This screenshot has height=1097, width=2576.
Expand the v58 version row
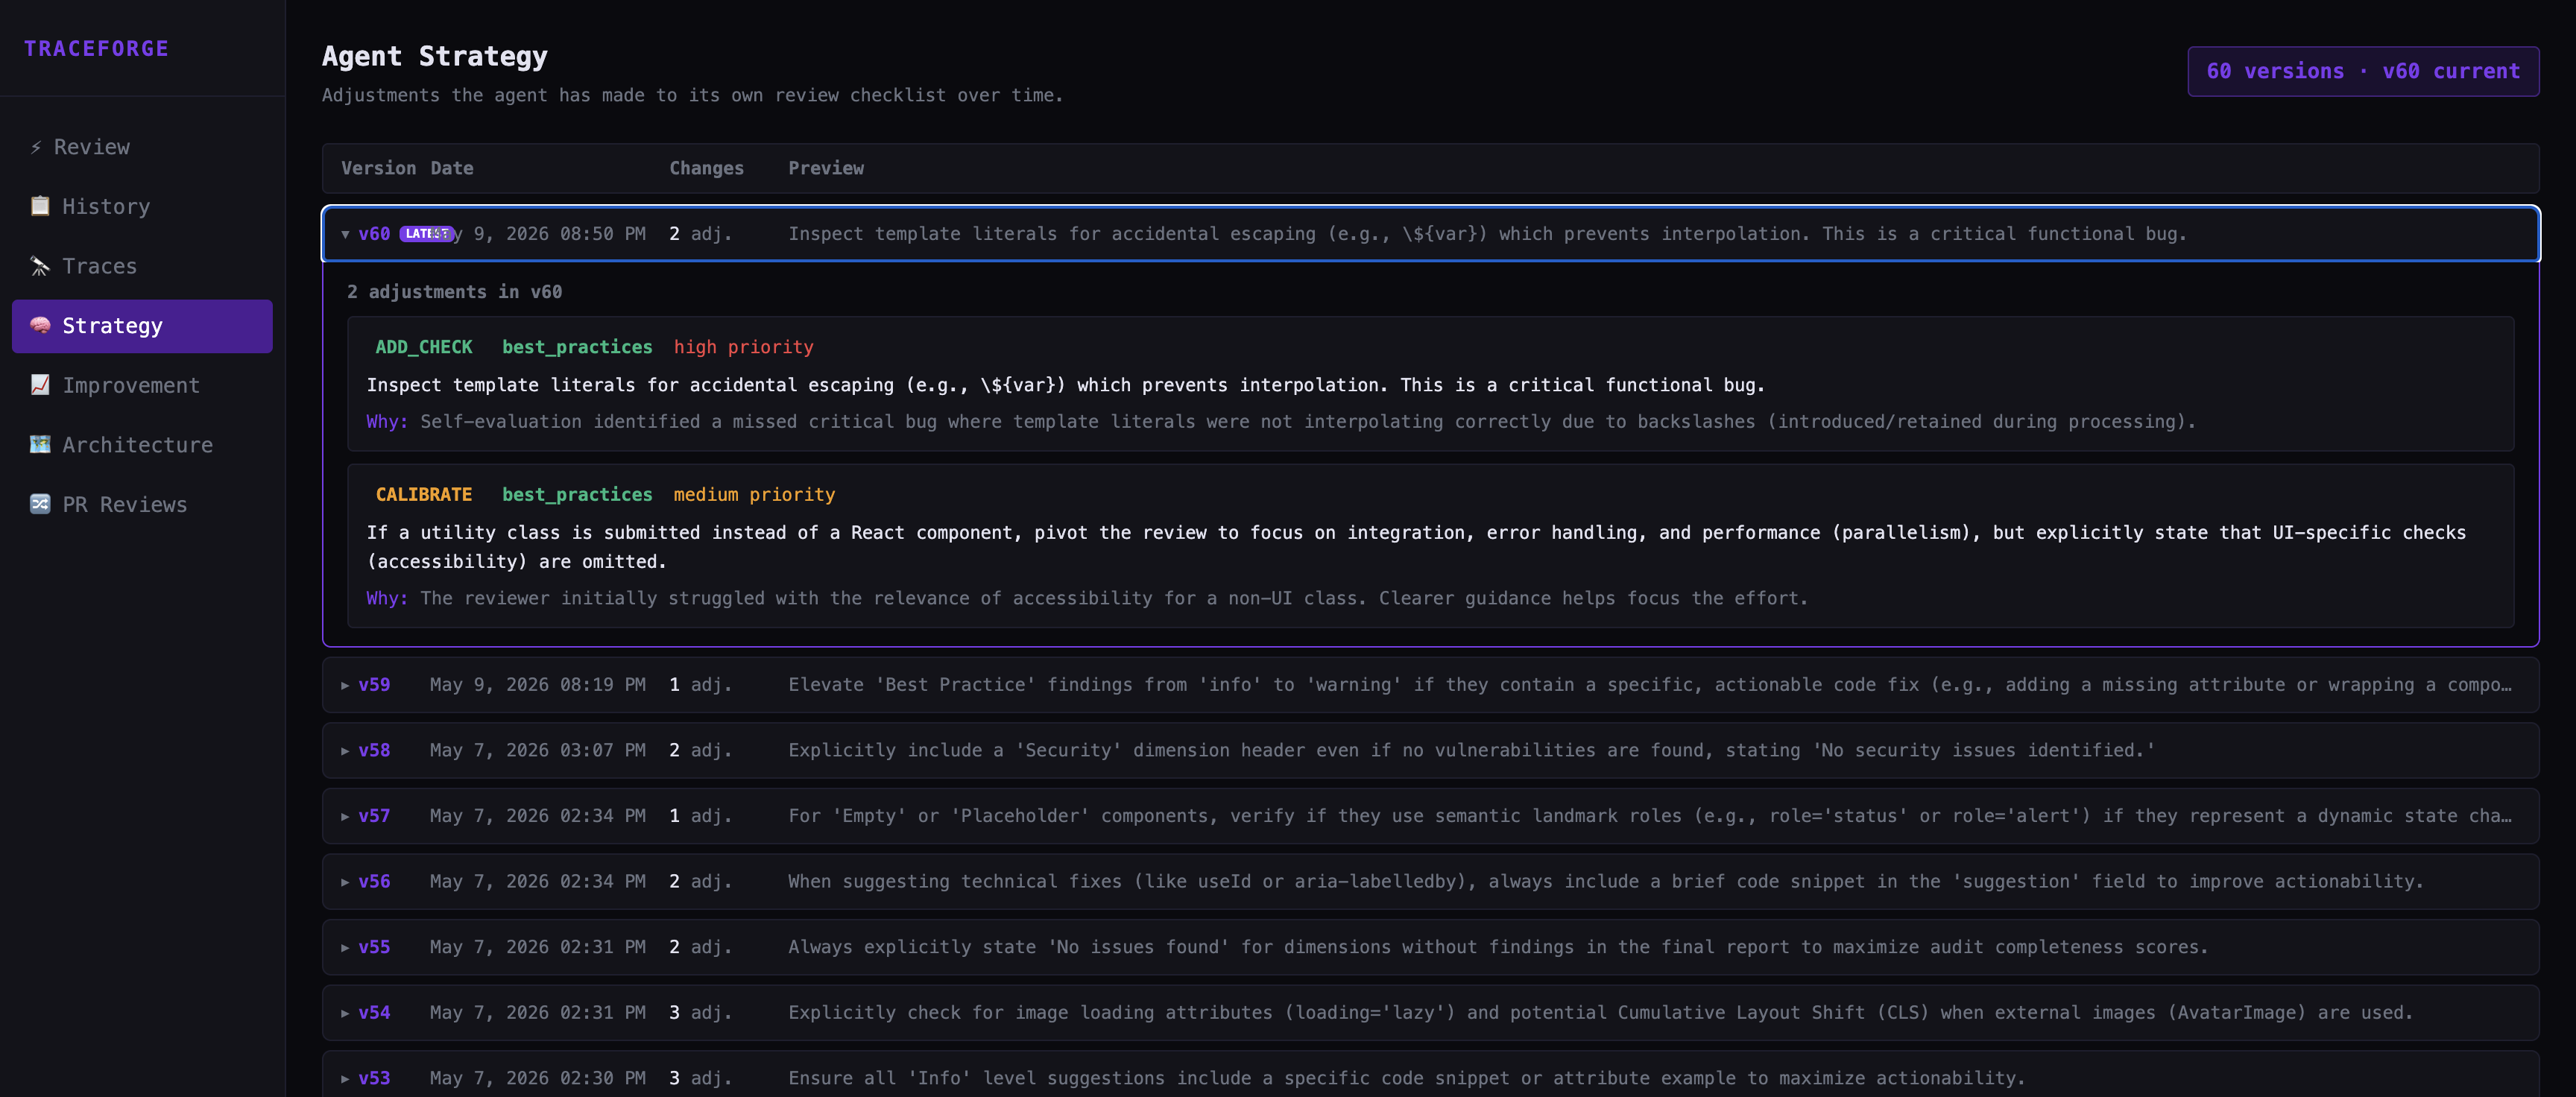click(x=1430, y=750)
